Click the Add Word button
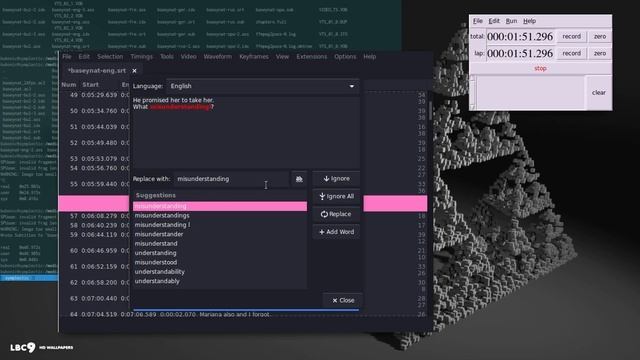640x360 pixels. click(336, 232)
